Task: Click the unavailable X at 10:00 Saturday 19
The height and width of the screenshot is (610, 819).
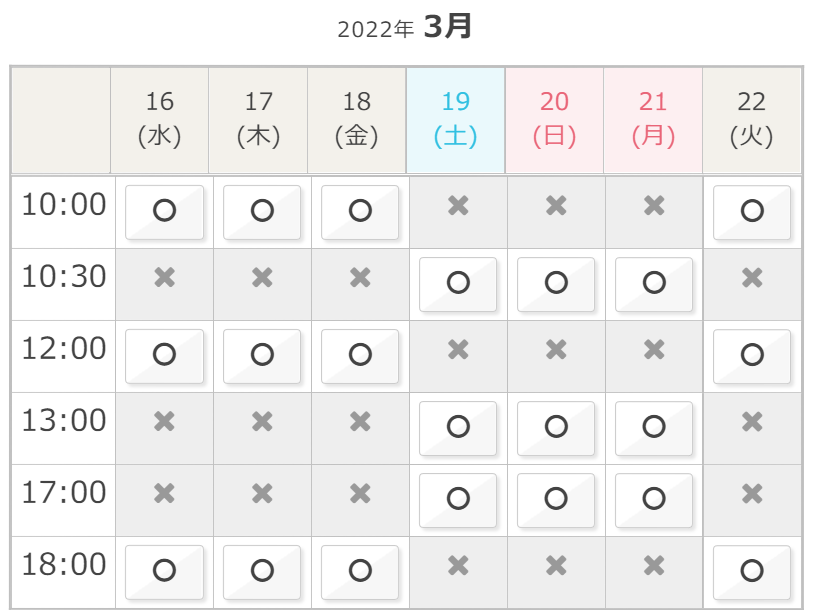Action: tap(458, 206)
